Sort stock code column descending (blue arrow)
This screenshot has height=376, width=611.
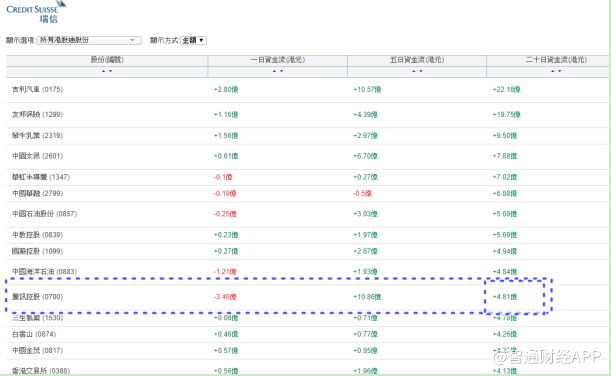click(x=111, y=71)
